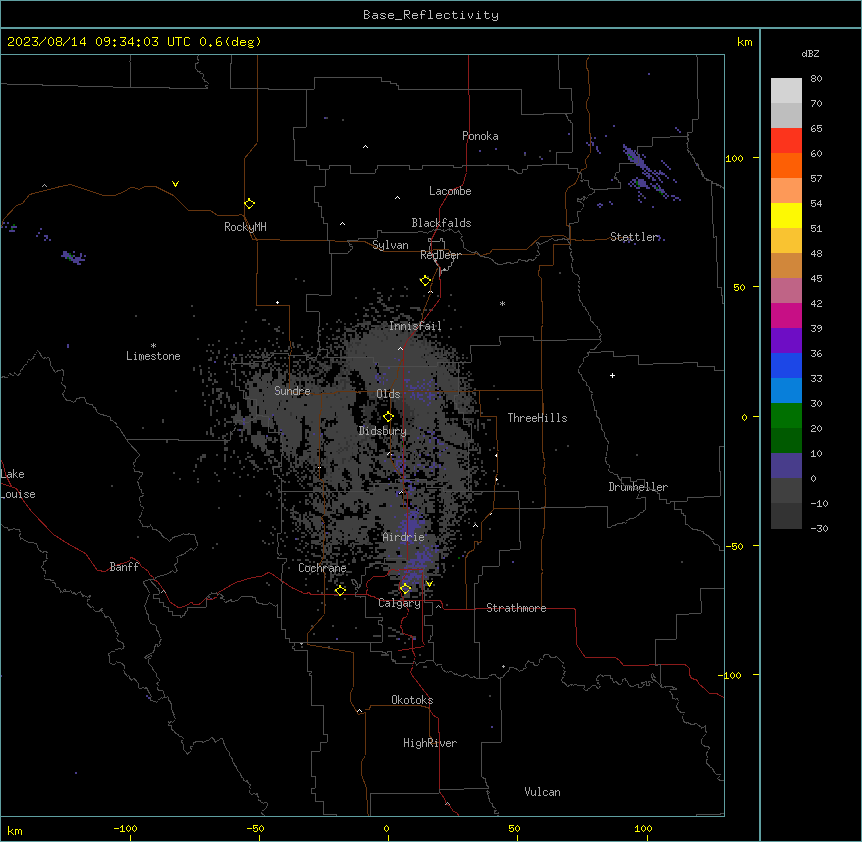Viewport: 862px width, 842px height.
Task: Click the purple radar echo cluster northeast of Stettler
Action: click(x=650, y=173)
